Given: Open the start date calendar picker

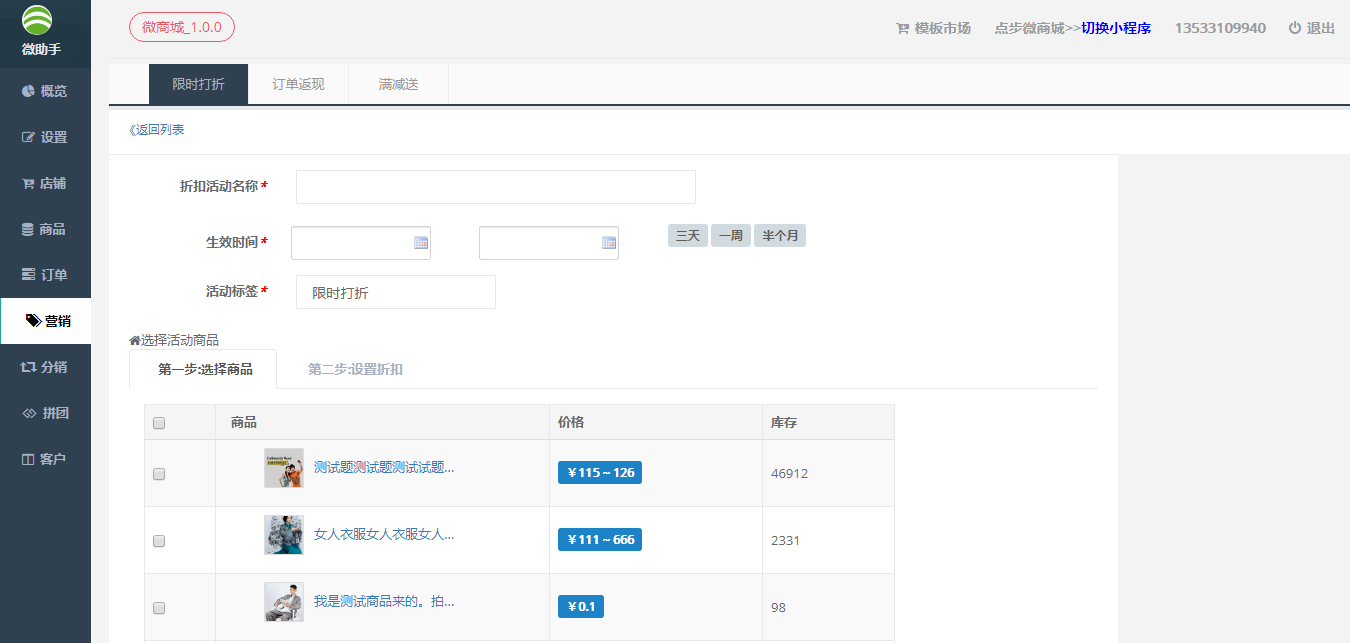Looking at the screenshot, I should pyautogui.click(x=420, y=243).
